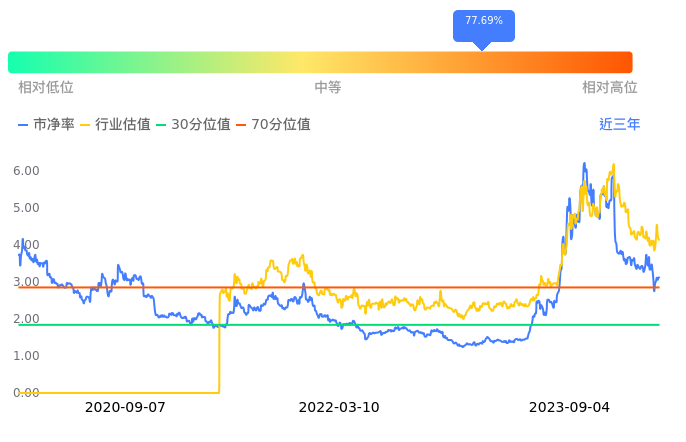The width and height of the screenshot is (686, 442).
Task: Click the 相对高位 label
Action: (609, 88)
